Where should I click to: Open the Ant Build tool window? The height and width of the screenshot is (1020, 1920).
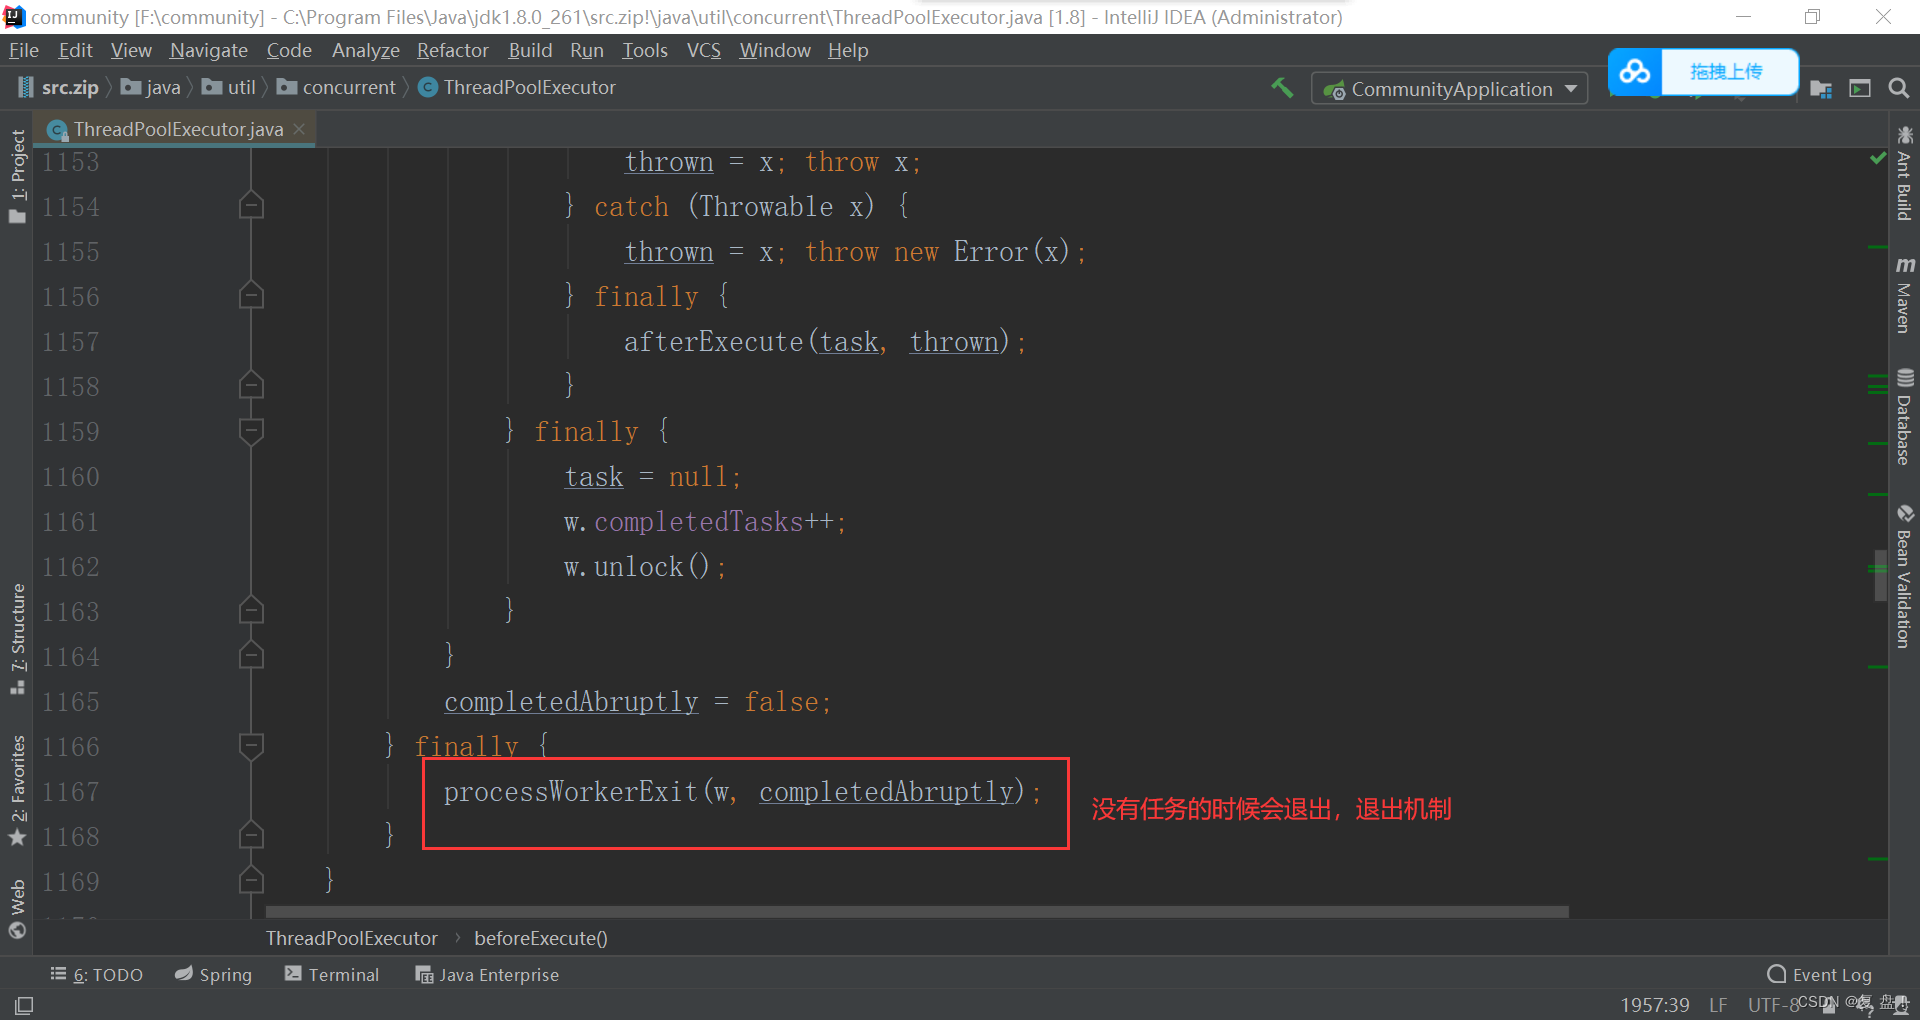1904,173
